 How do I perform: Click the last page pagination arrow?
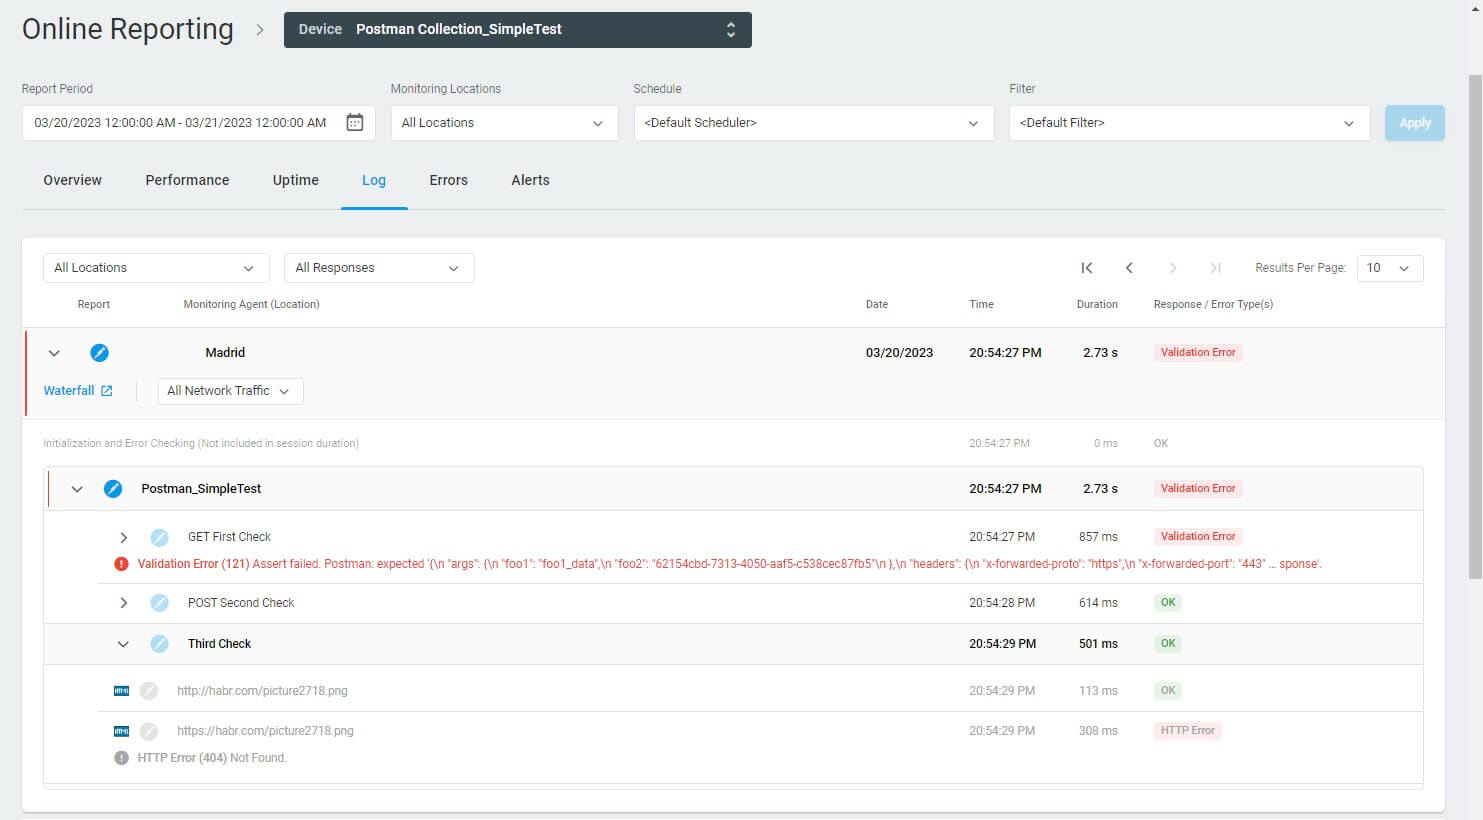pyautogui.click(x=1215, y=267)
